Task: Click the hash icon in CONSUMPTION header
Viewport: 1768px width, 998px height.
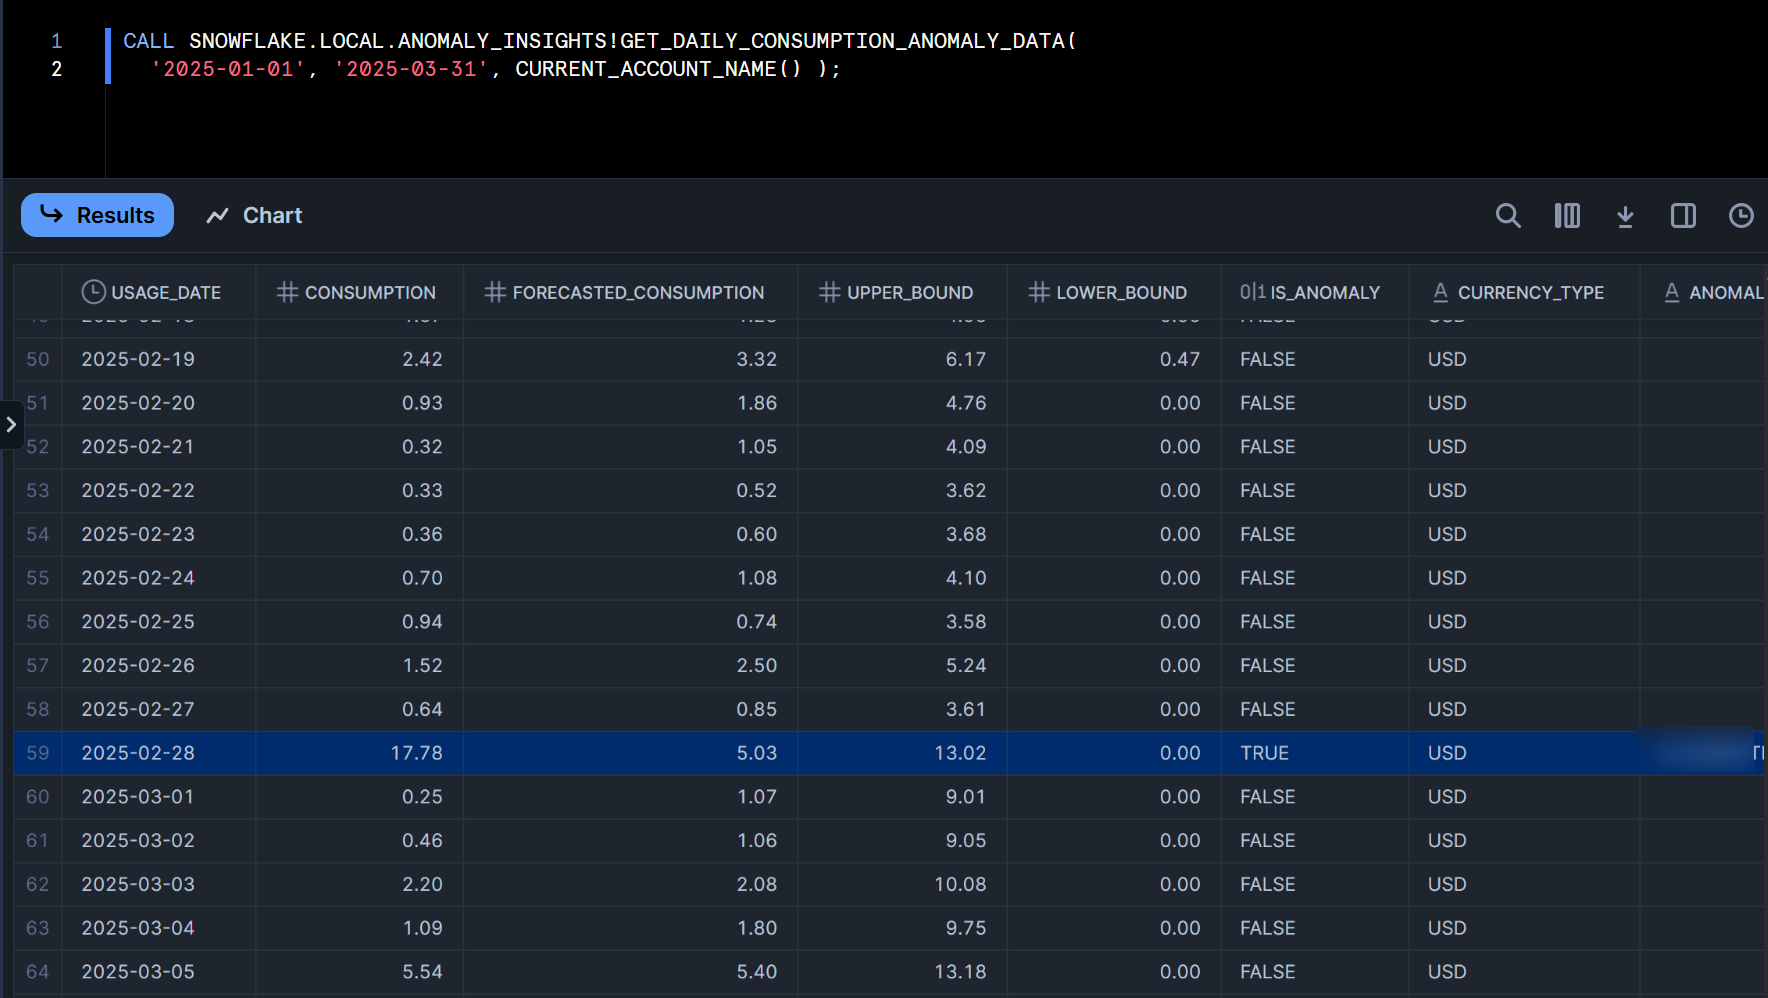Action: click(288, 292)
